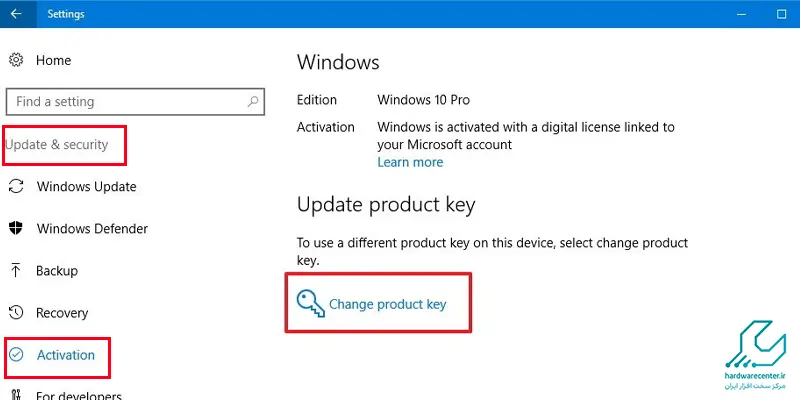
Task: Click the Windows Defender shield icon
Action: (16, 229)
